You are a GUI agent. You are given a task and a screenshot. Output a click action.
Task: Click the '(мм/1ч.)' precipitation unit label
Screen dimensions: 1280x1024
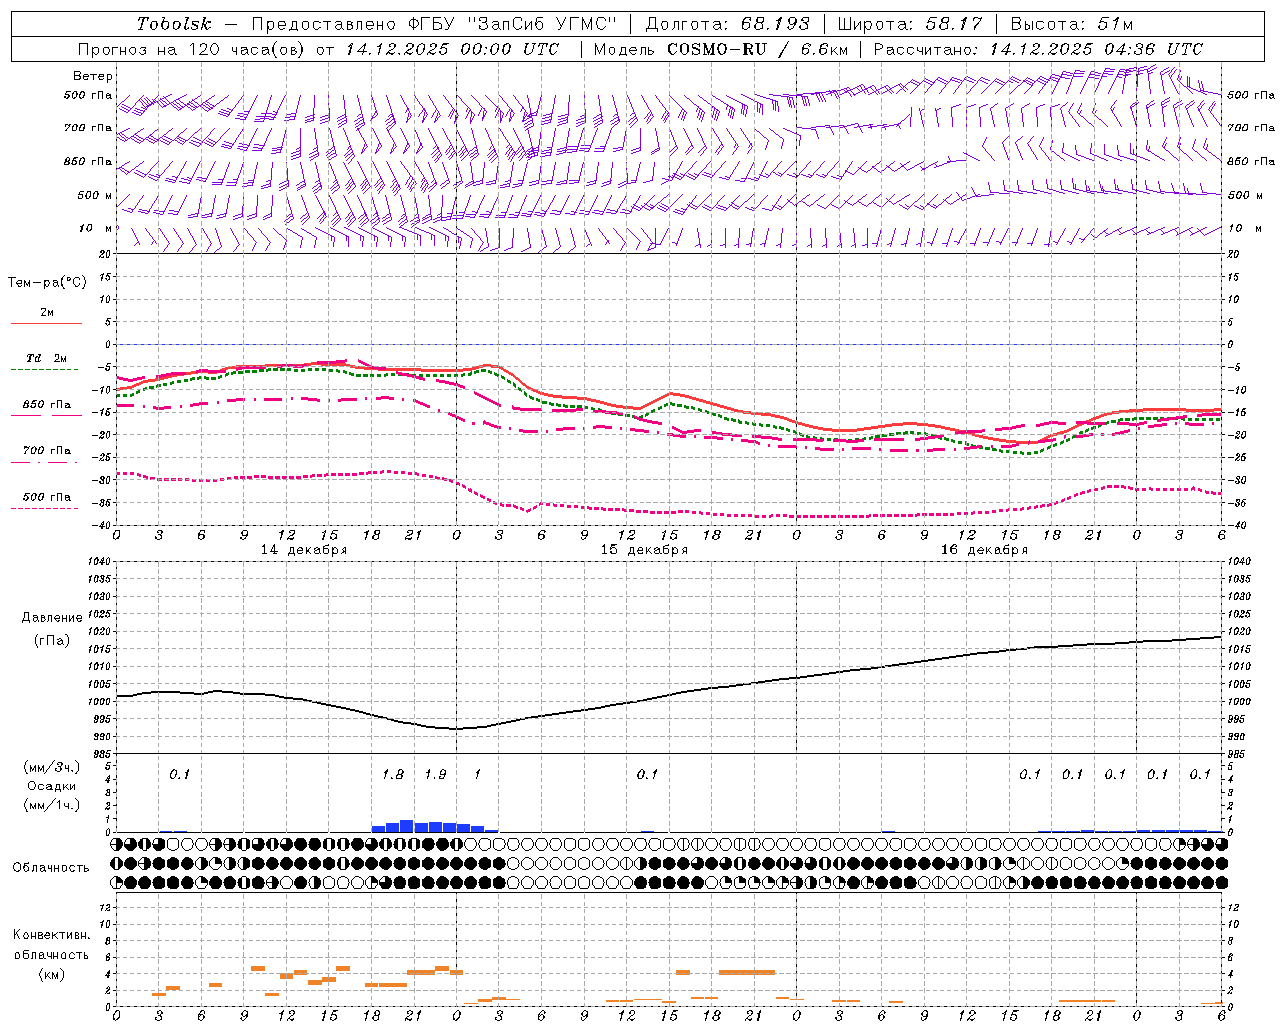[x=52, y=805]
